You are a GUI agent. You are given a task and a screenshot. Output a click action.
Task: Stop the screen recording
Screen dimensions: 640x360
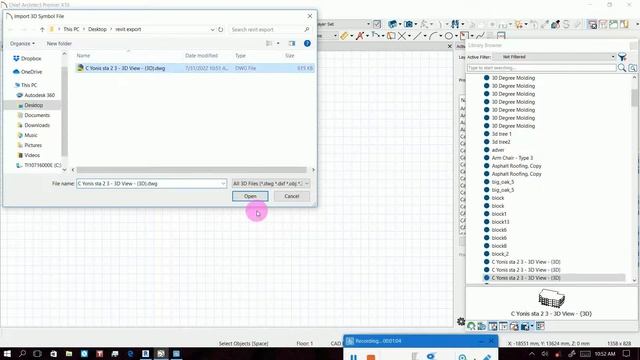371,357
